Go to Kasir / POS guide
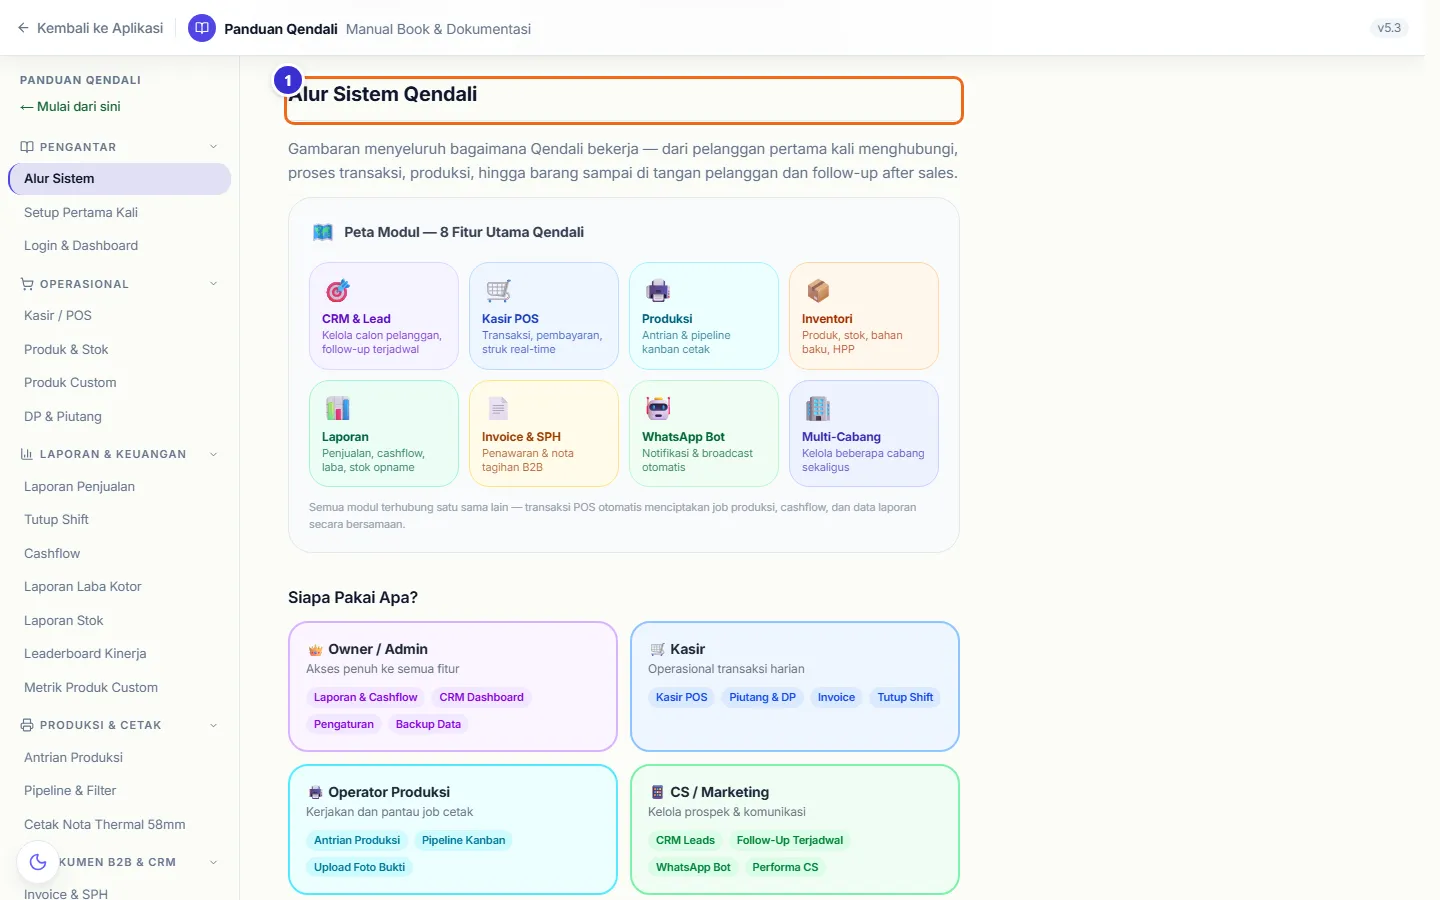 120,315
